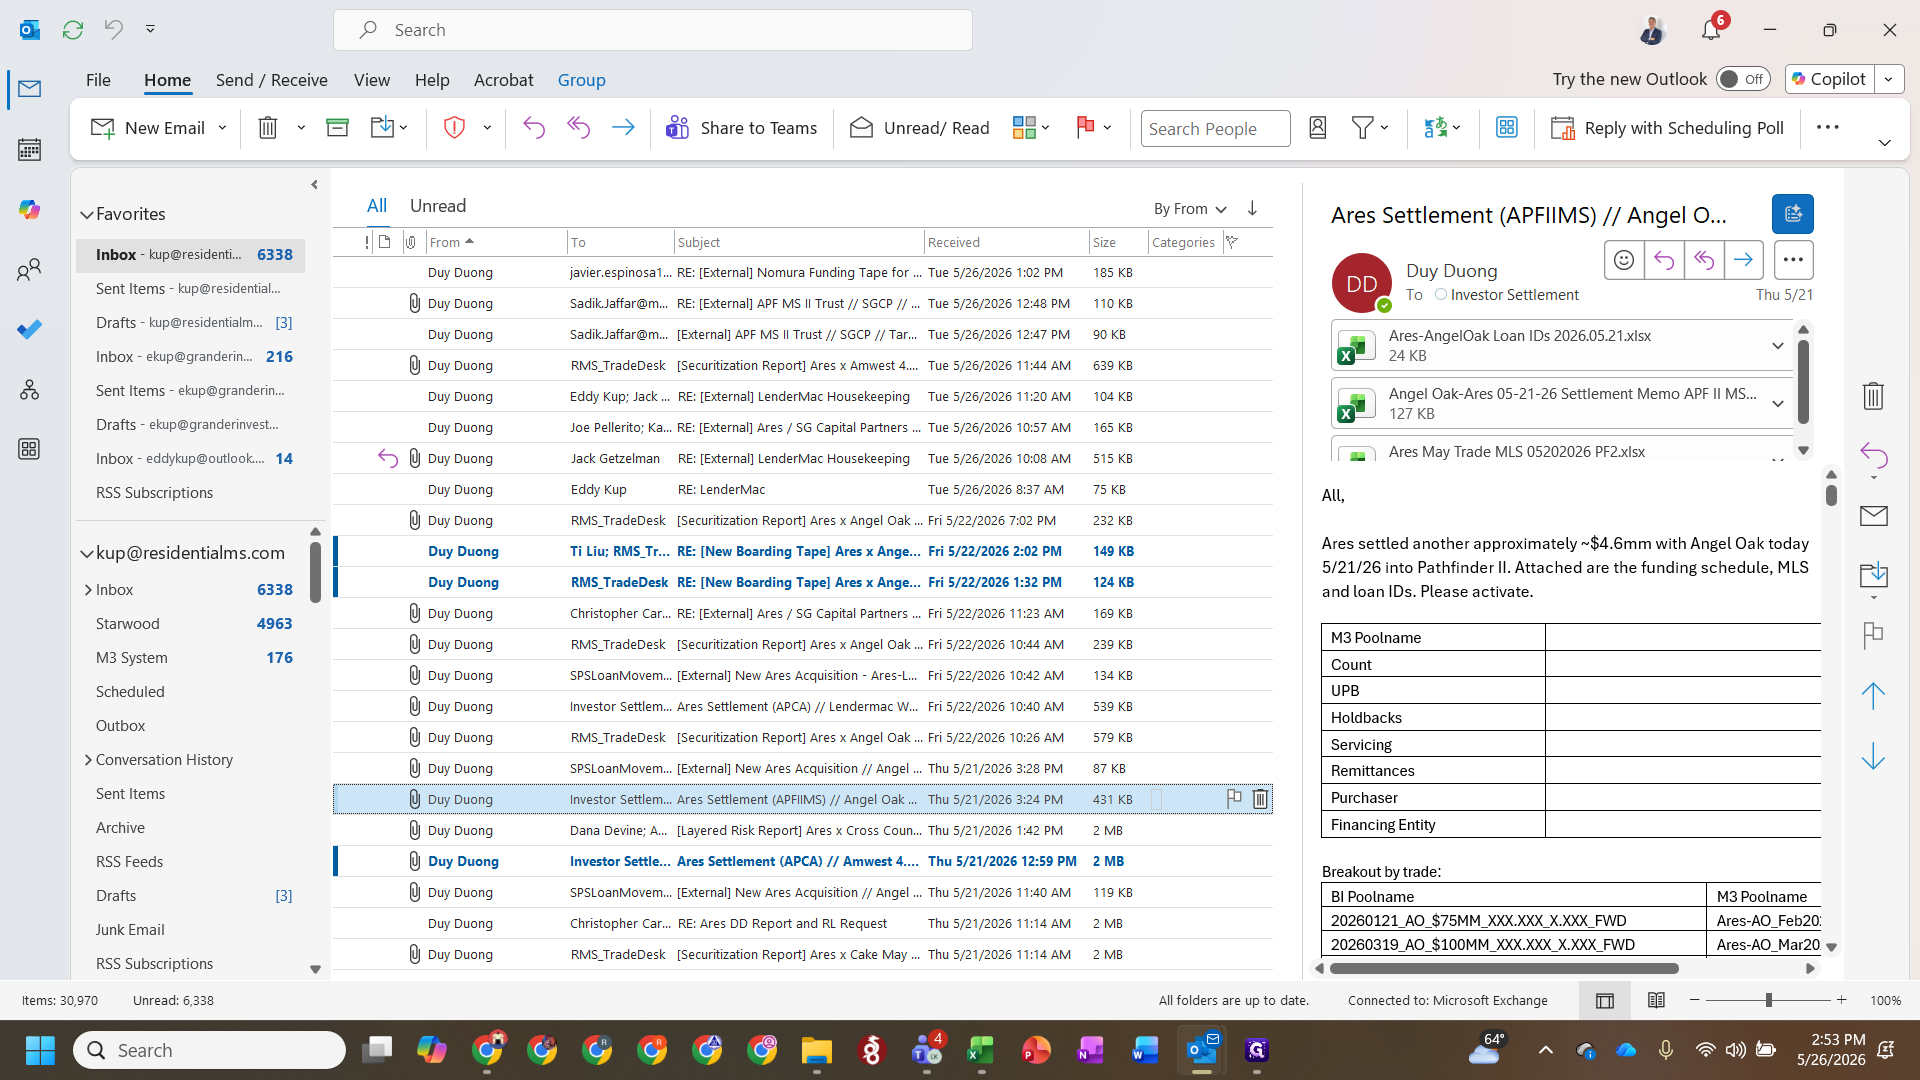
Task: Open the Help tab
Action: click(432, 79)
